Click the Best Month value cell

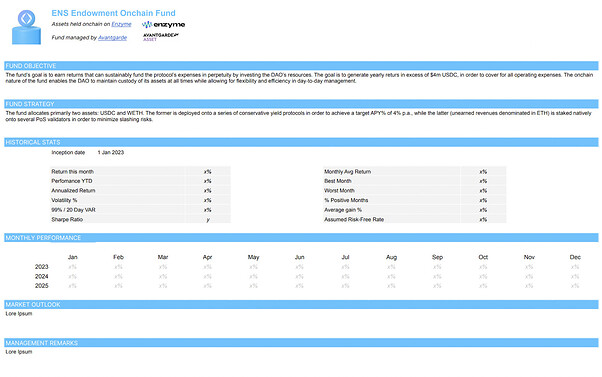point(483,181)
